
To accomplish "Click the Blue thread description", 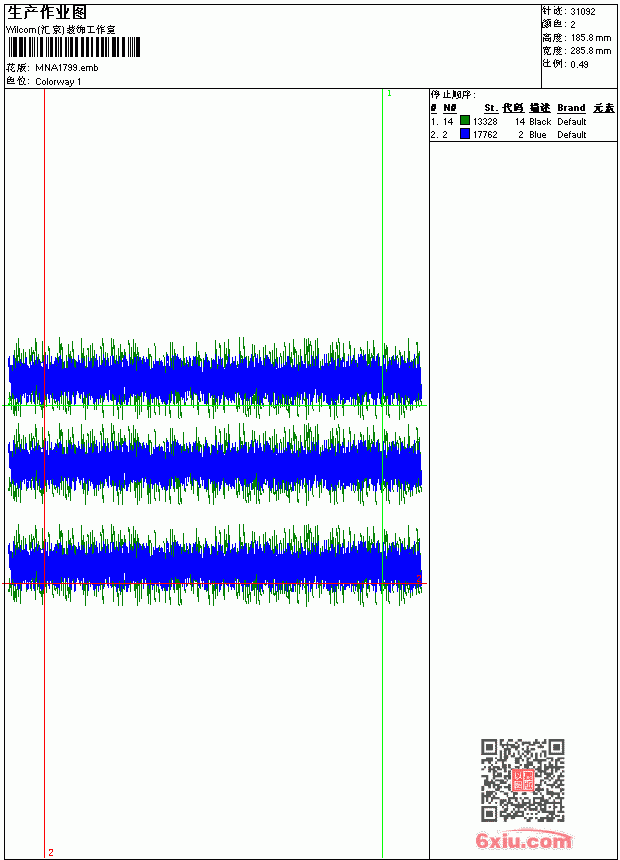I will [538, 135].
